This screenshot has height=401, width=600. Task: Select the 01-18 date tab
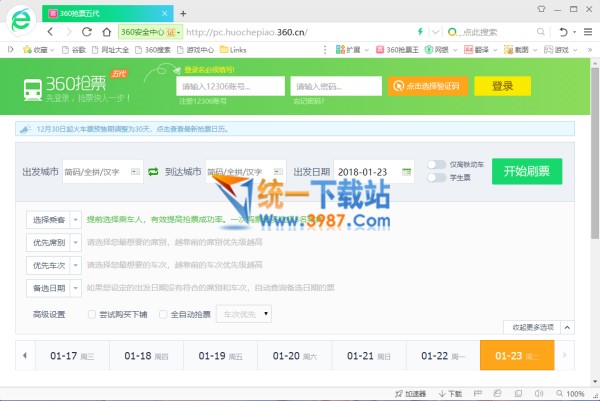point(146,356)
